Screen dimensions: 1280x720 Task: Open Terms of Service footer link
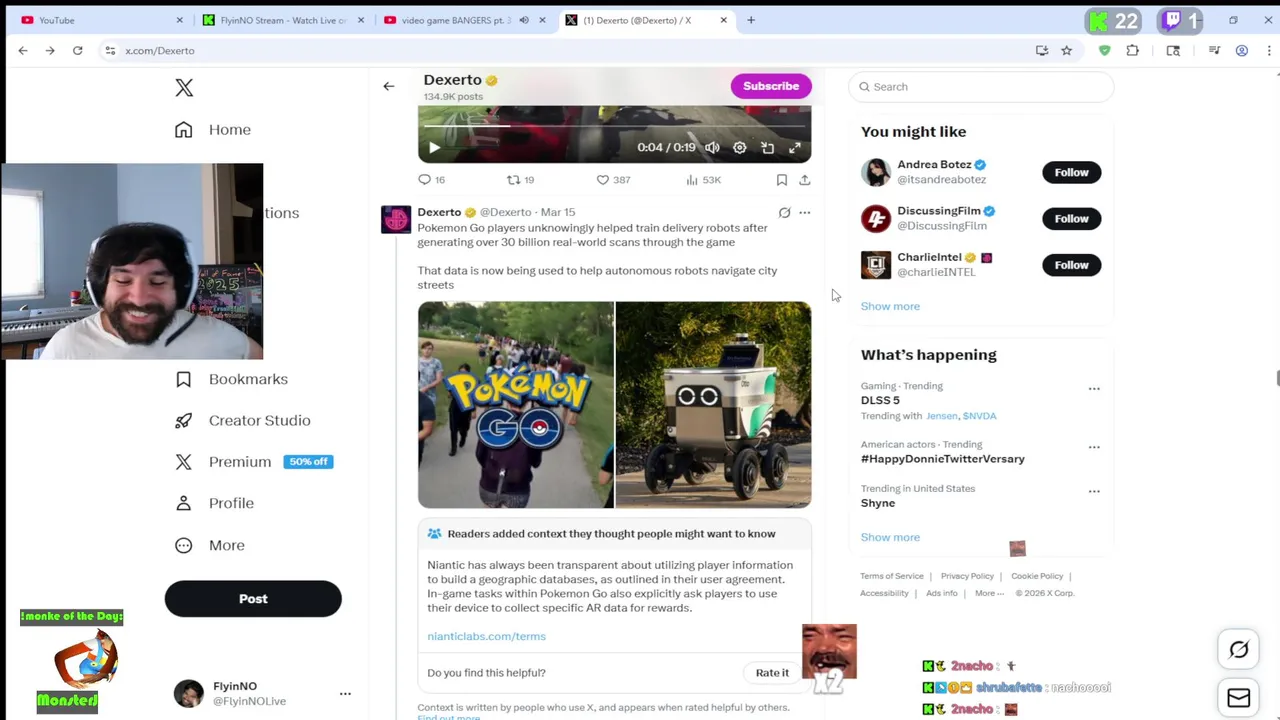click(x=892, y=576)
